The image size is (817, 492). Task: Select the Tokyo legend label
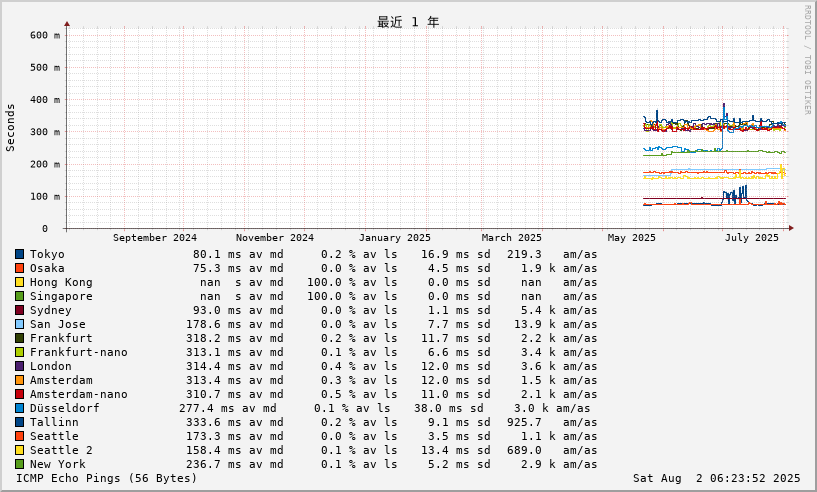47,254
